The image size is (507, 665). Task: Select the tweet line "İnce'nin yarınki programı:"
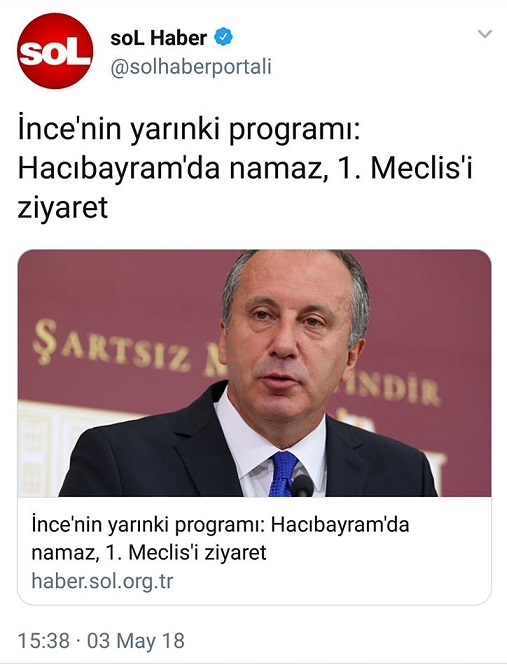pyautogui.click(x=189, y=130)
